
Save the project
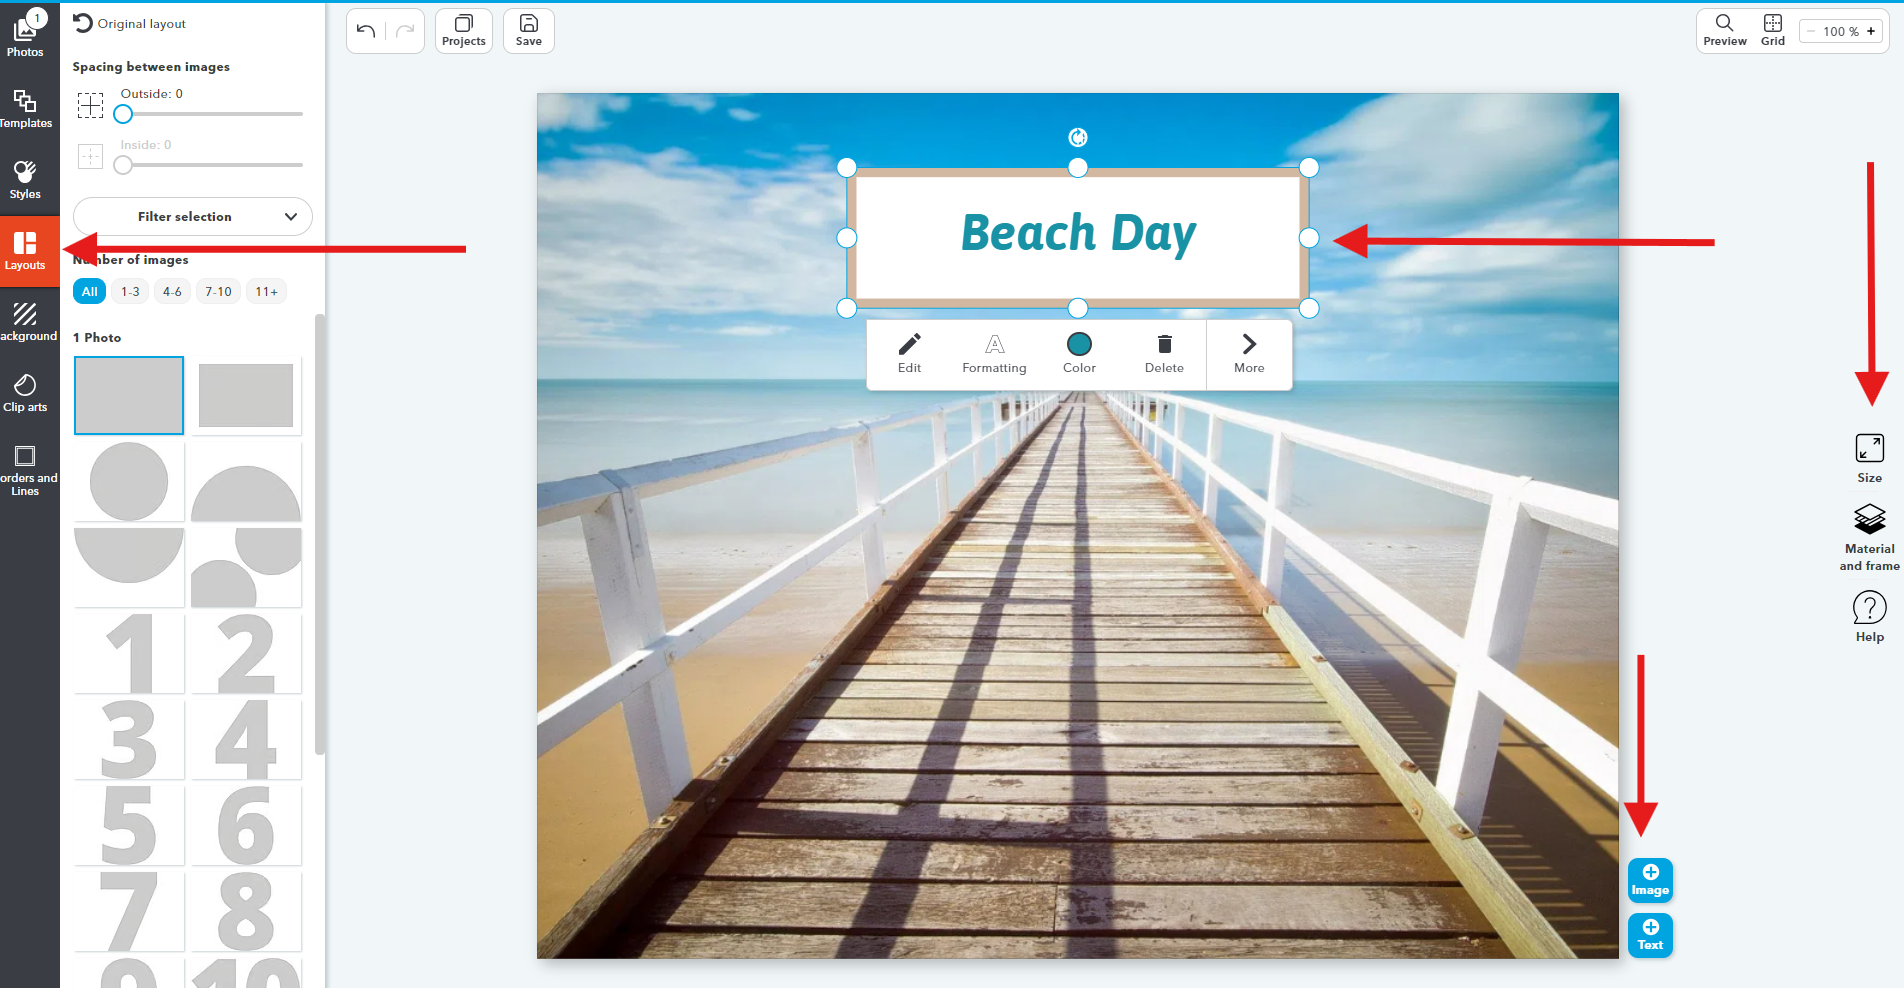pyautogui.click(x=529, y=31)
